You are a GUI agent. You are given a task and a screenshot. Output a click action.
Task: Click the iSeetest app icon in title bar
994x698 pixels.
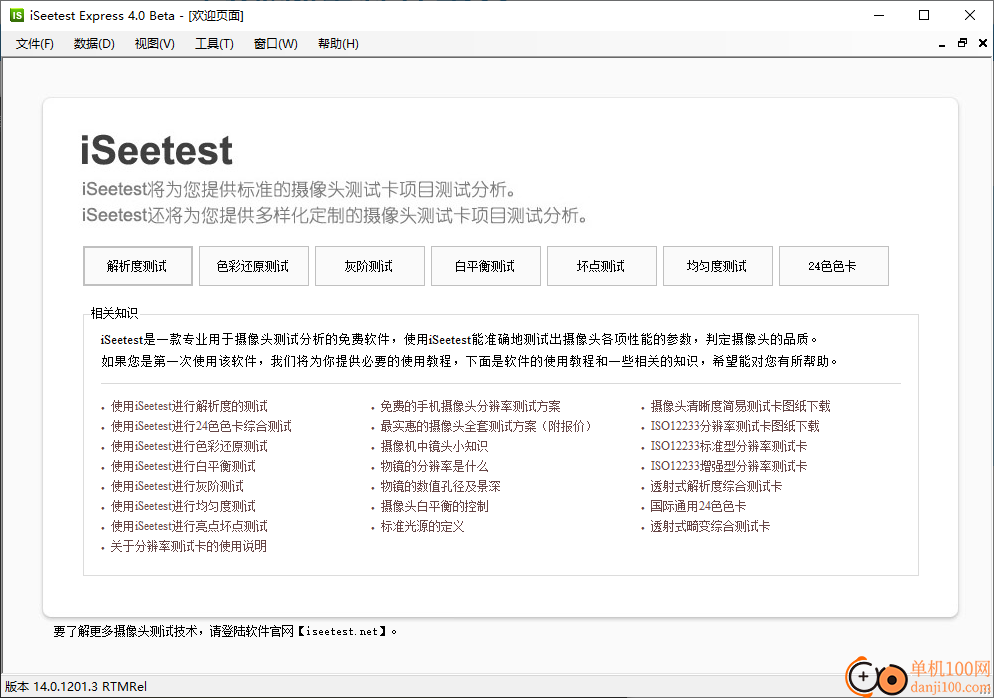[17, 15]
